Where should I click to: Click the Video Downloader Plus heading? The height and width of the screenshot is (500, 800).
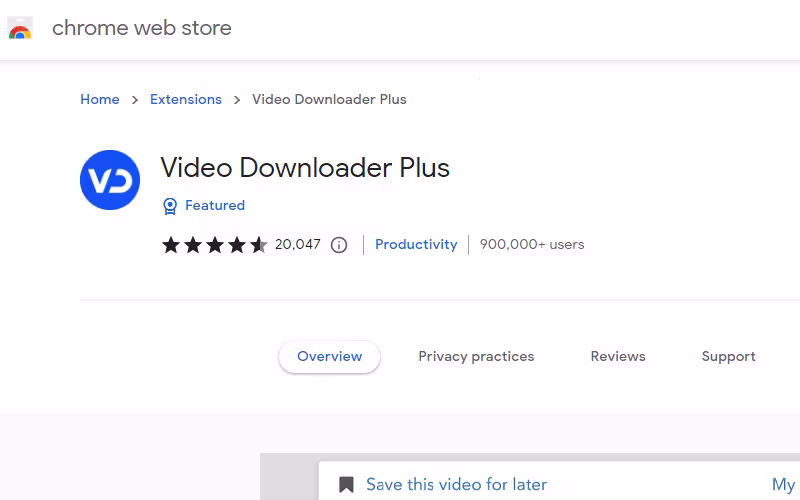click(305, 167)
